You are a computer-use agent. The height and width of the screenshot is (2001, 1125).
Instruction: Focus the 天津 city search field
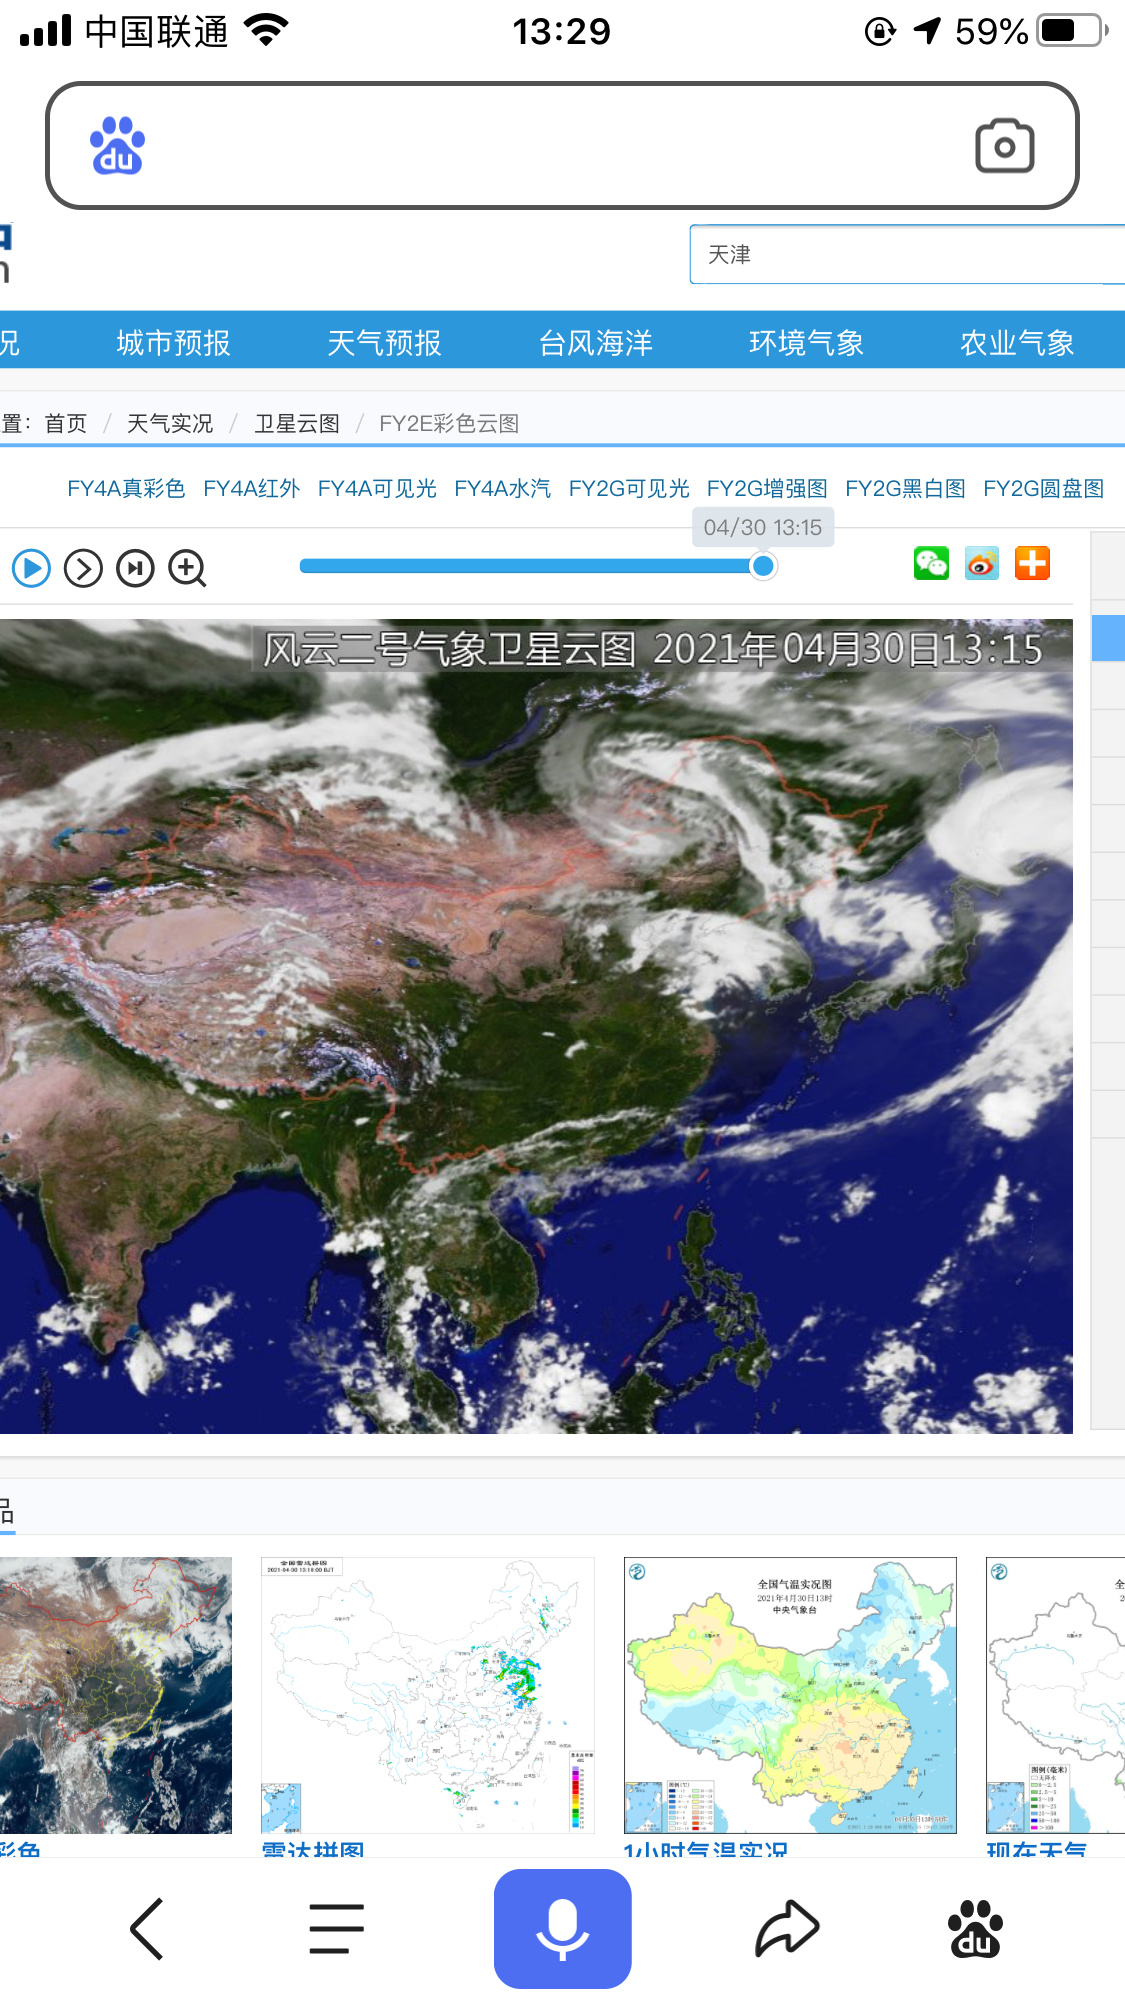[907, 255]
